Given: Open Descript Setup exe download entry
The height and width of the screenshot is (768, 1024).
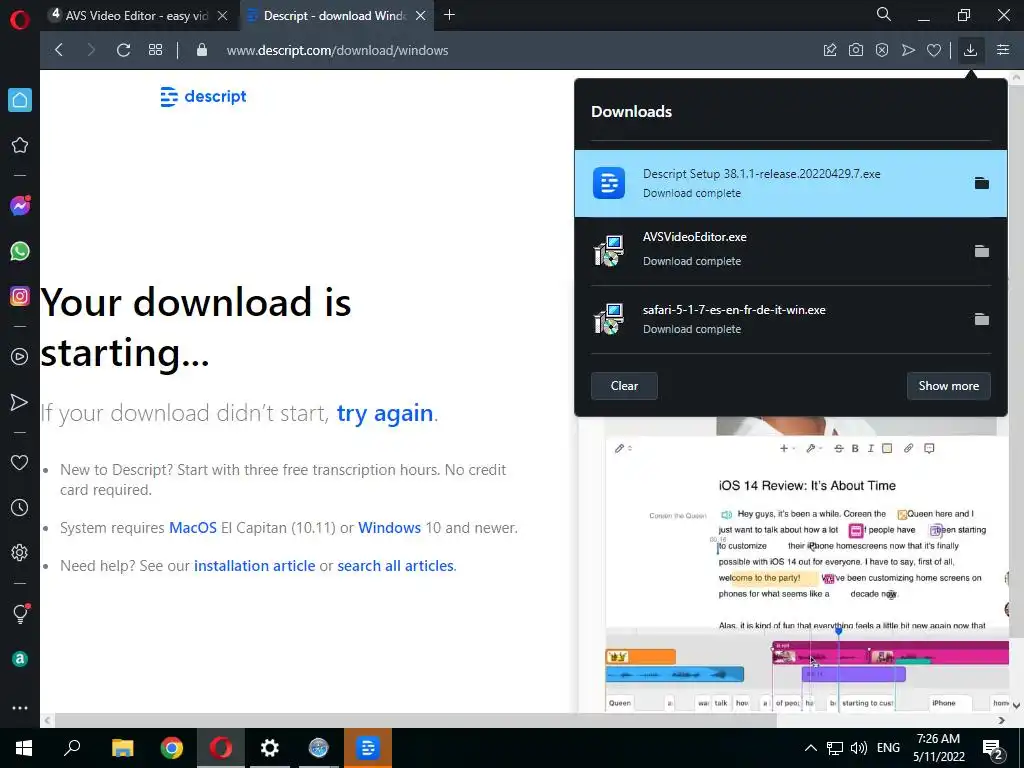Looking at the screenshot, I should (790, 184).
